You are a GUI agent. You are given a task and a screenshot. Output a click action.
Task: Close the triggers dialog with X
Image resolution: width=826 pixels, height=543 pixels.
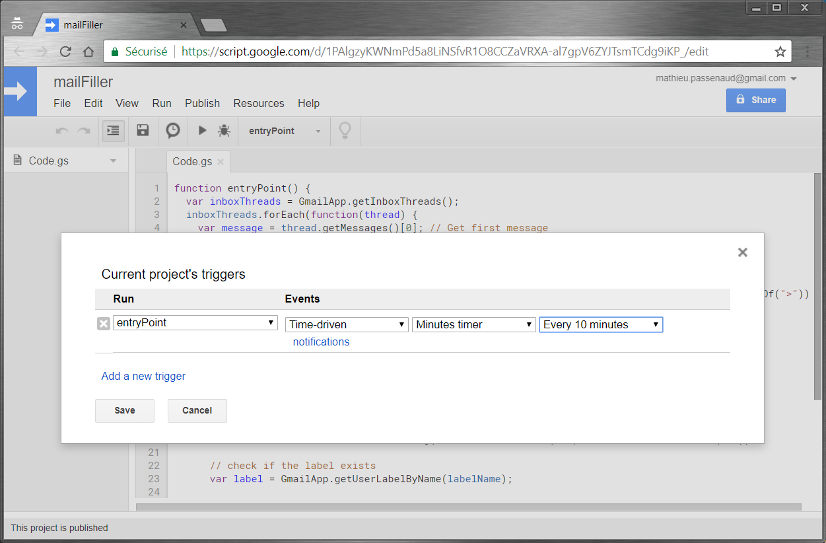click(x=742, y=252)
